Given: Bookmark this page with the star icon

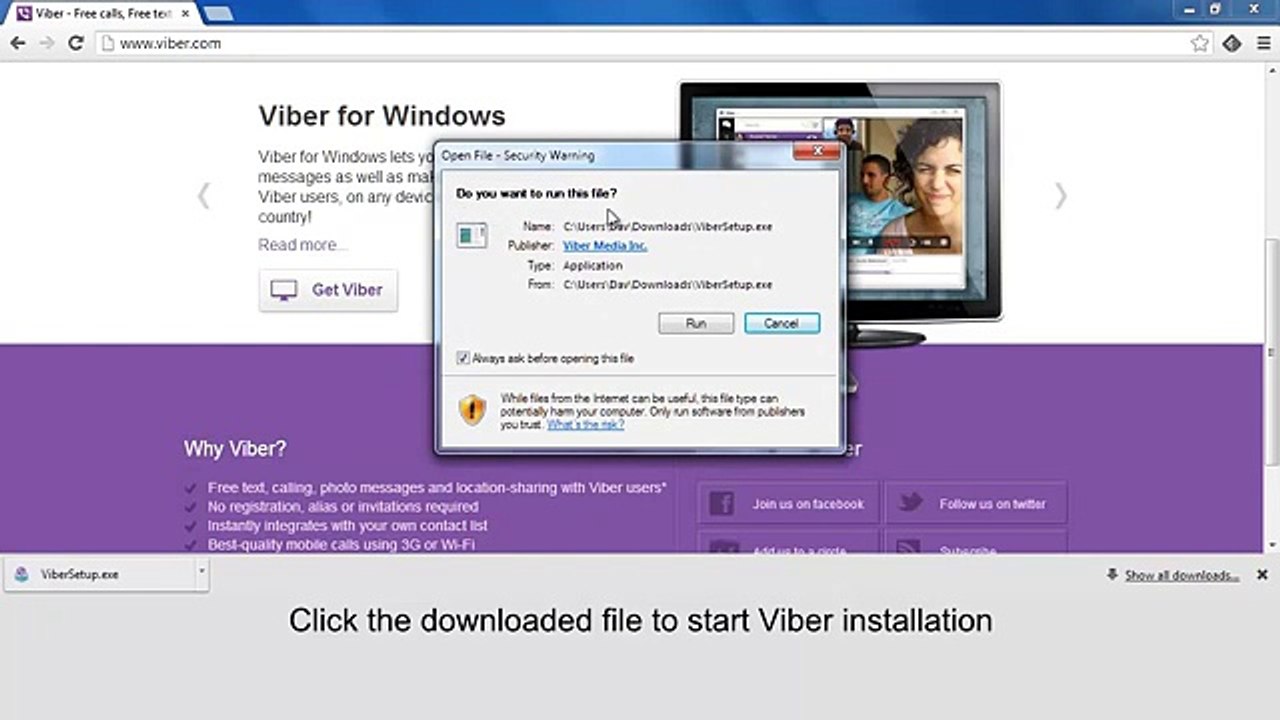Looking at the screenshot, I should (1200, 43).
